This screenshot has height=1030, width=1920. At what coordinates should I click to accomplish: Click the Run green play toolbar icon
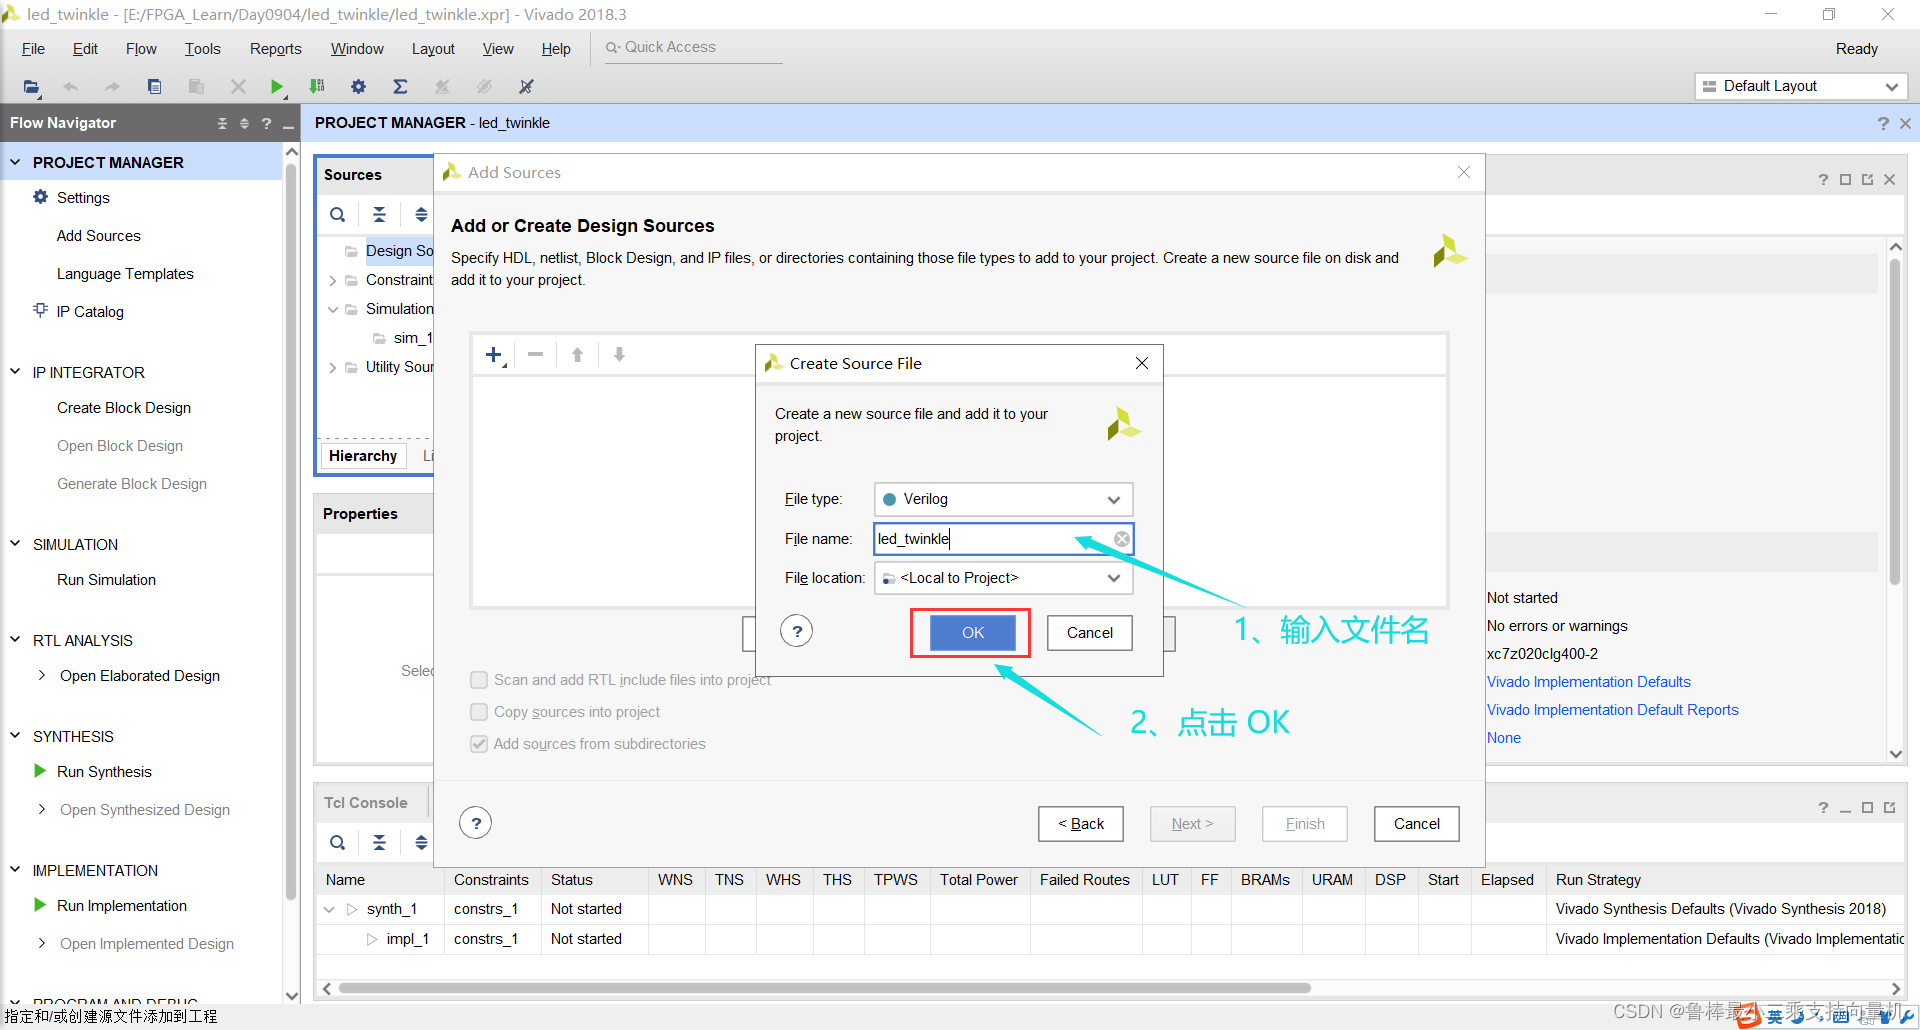point(277,87)
